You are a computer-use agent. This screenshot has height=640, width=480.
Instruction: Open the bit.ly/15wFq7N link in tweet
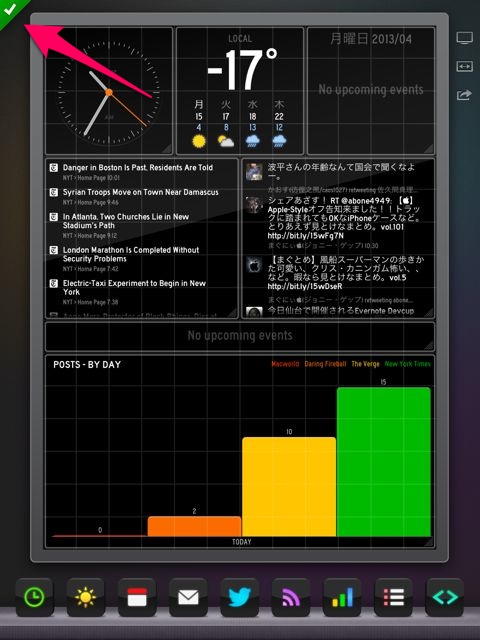305,236
